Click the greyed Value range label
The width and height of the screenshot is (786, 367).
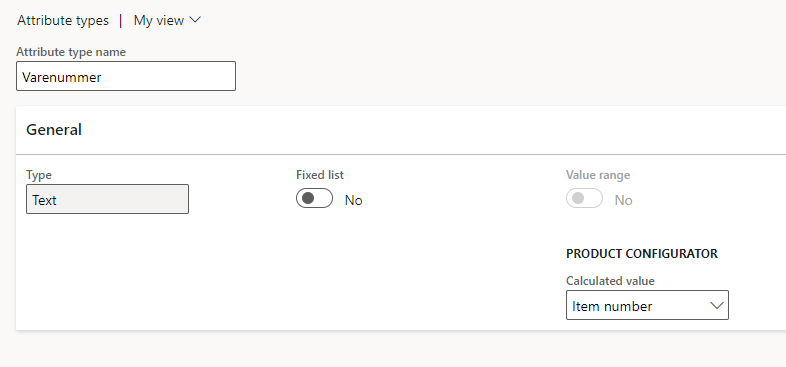pyautogui.click(x=598, y=175)
